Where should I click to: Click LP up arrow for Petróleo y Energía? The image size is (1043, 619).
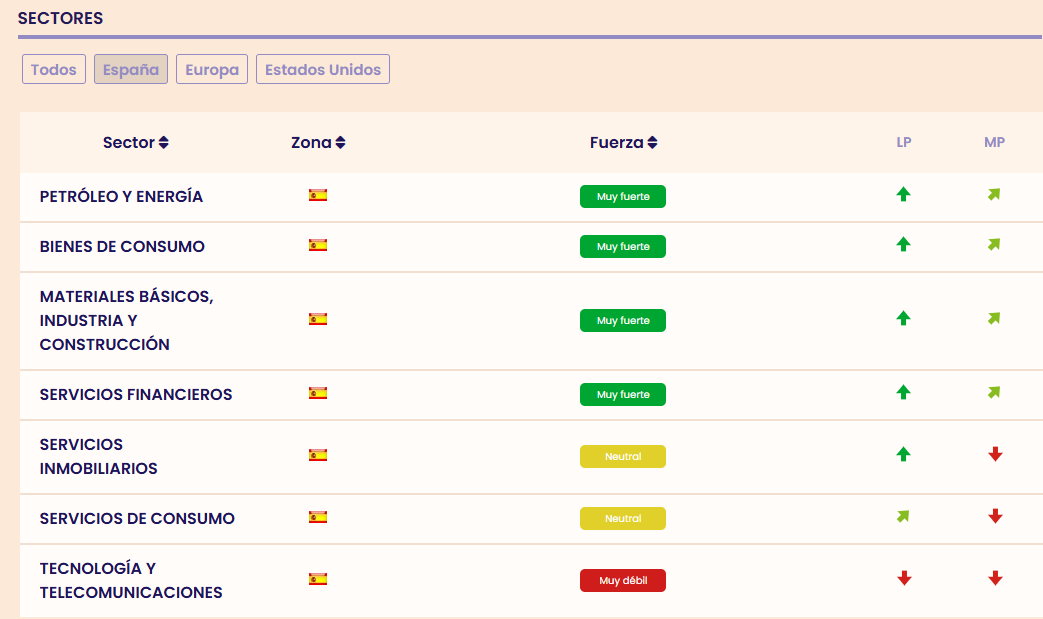point(904,195)
